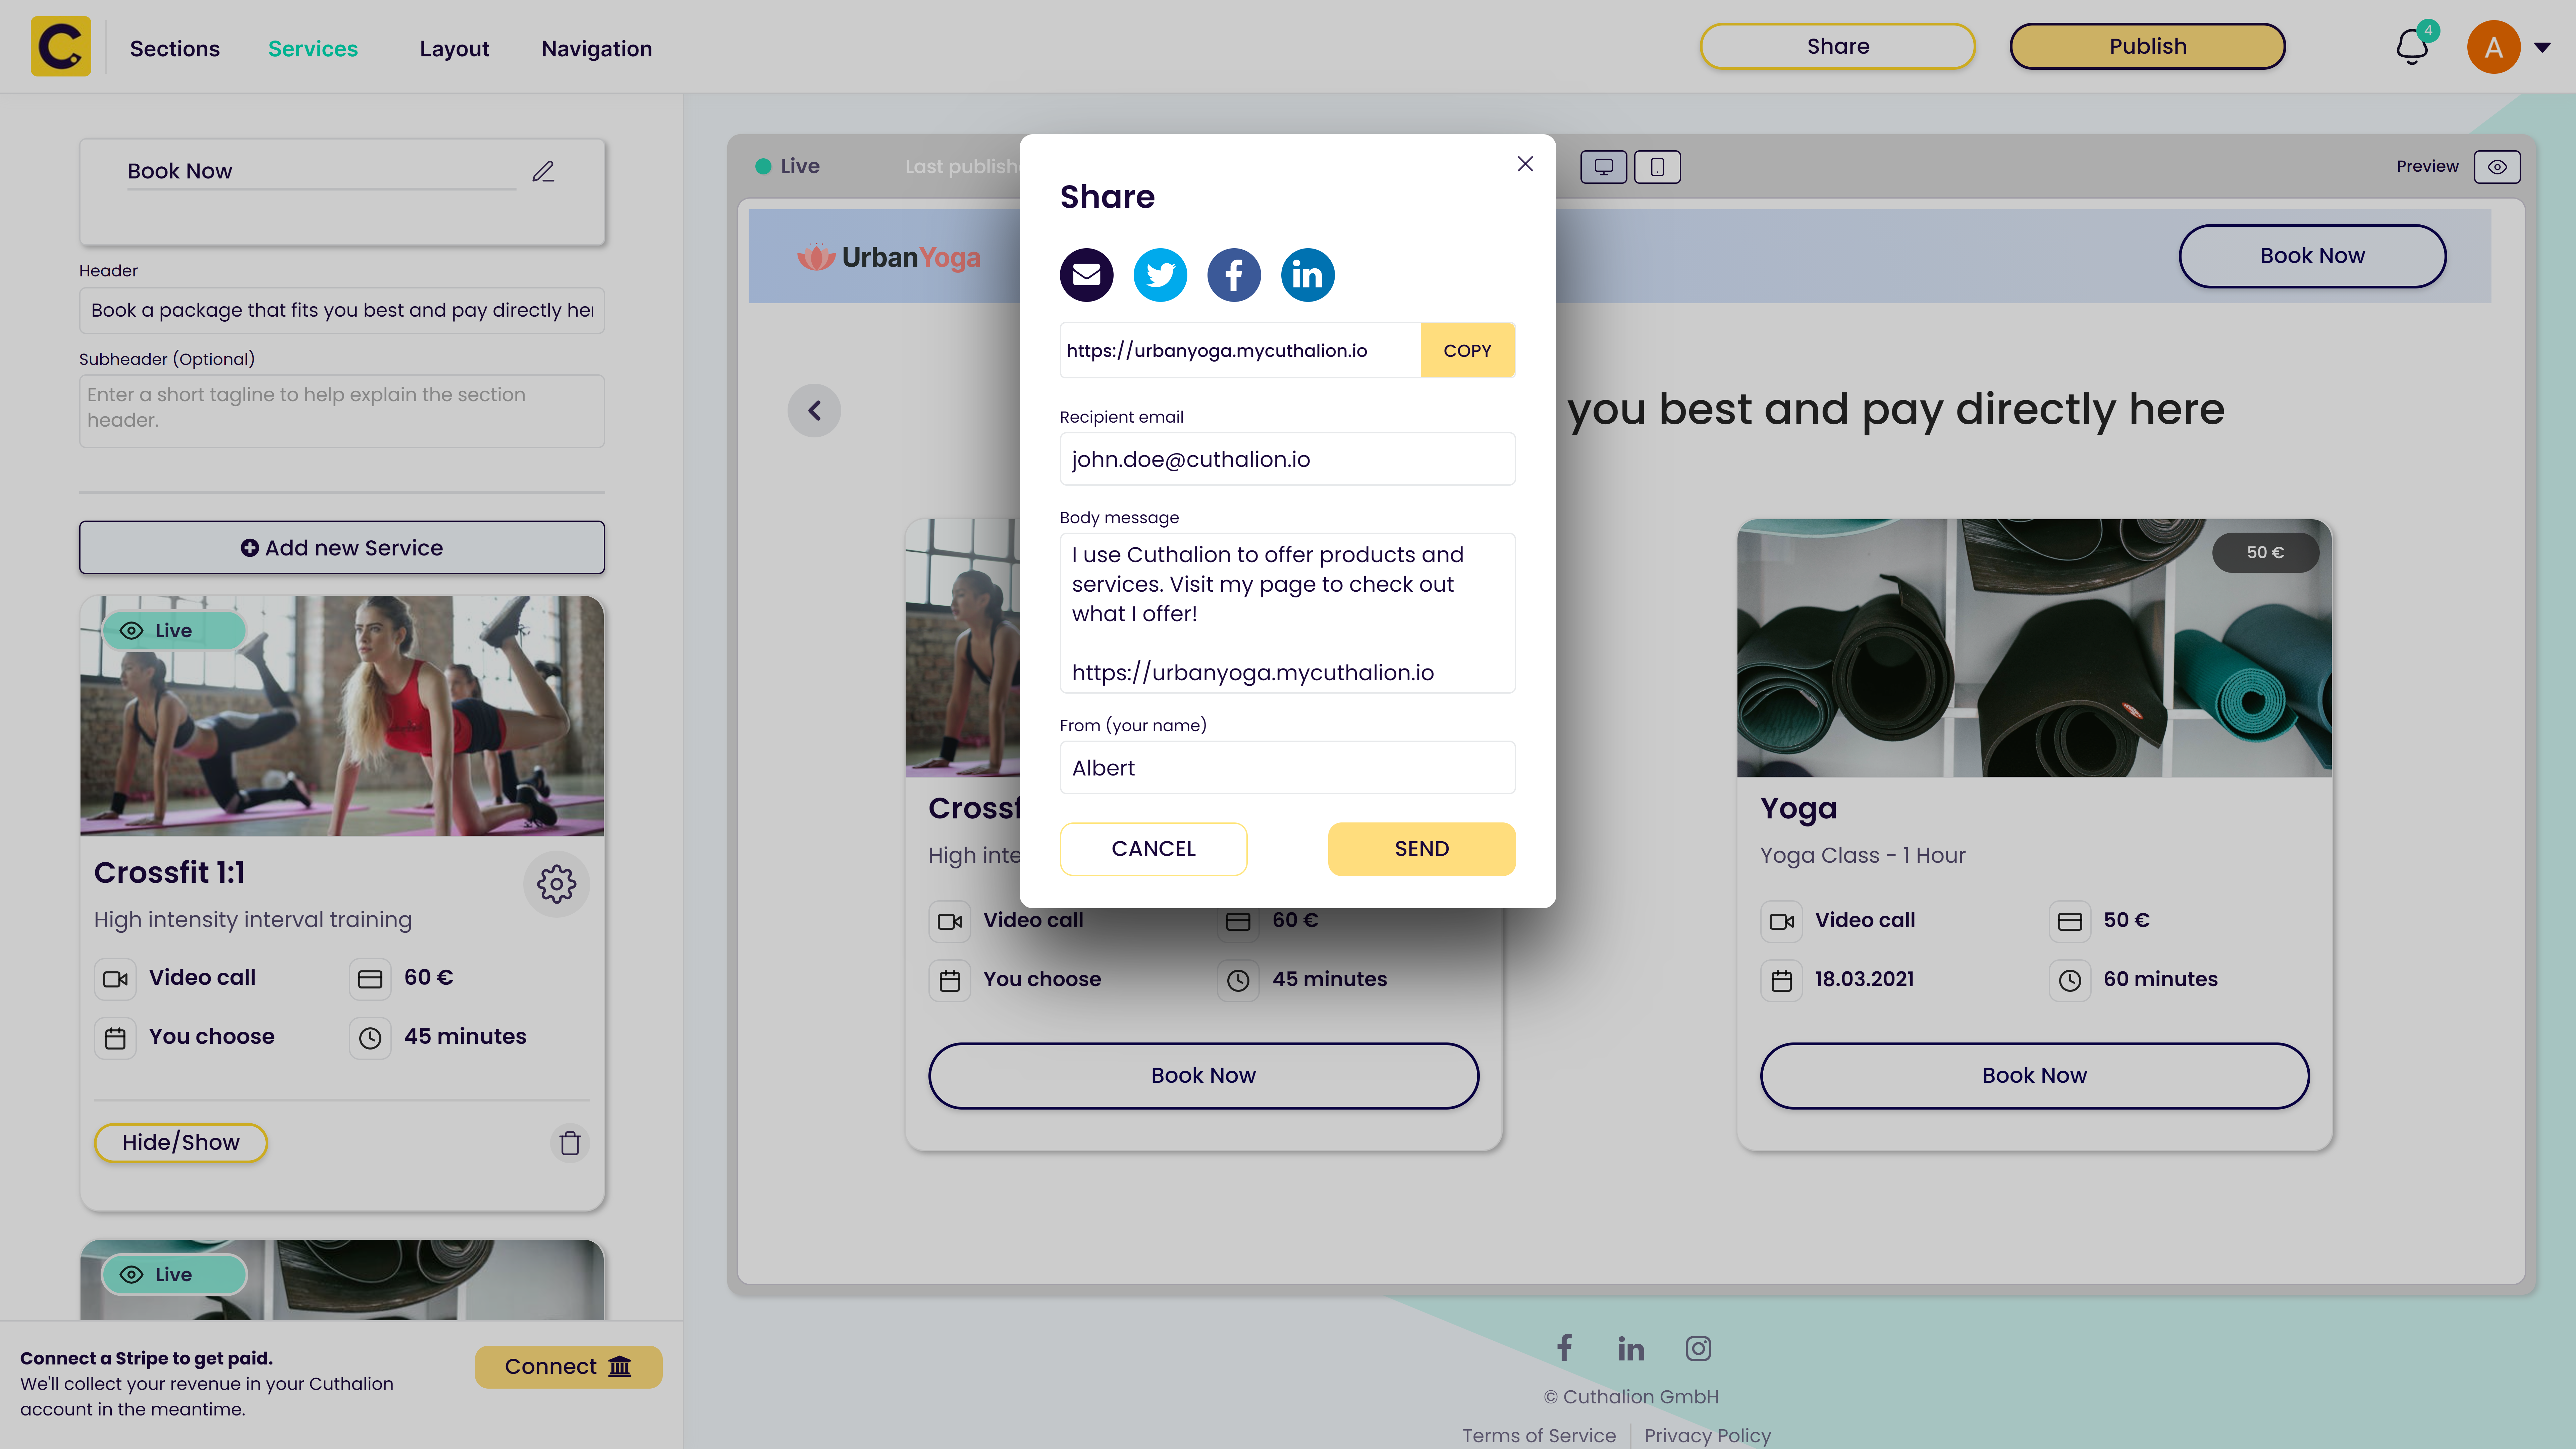Toggle Hide/Show for Crossfit service
Viewport: 2576px width, 1449px height.
tap(180, 1142)
